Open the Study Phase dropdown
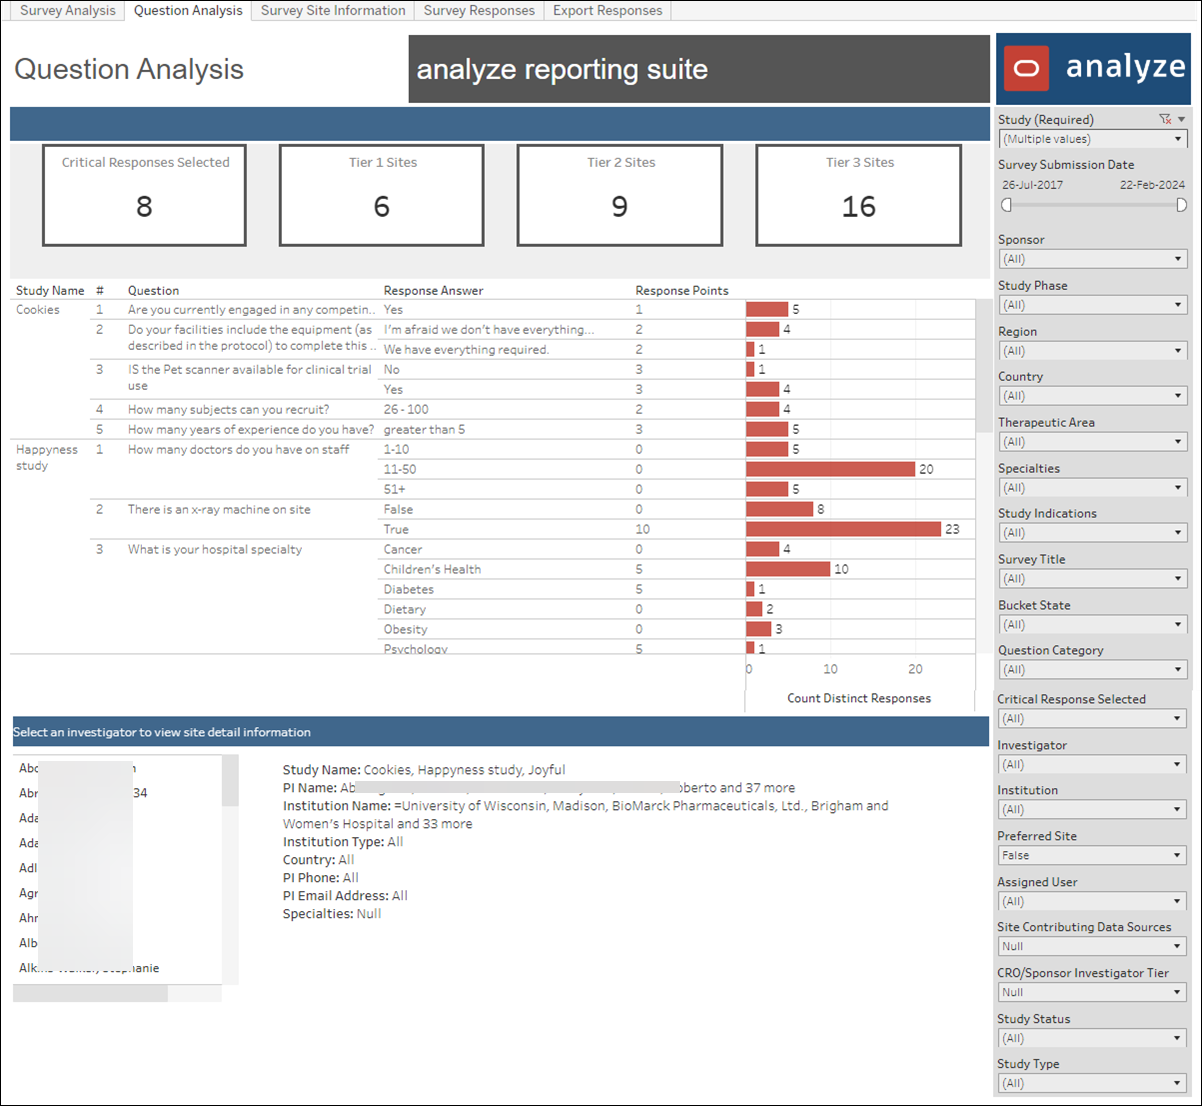 pyautogui.click(x=1093, y=305)
